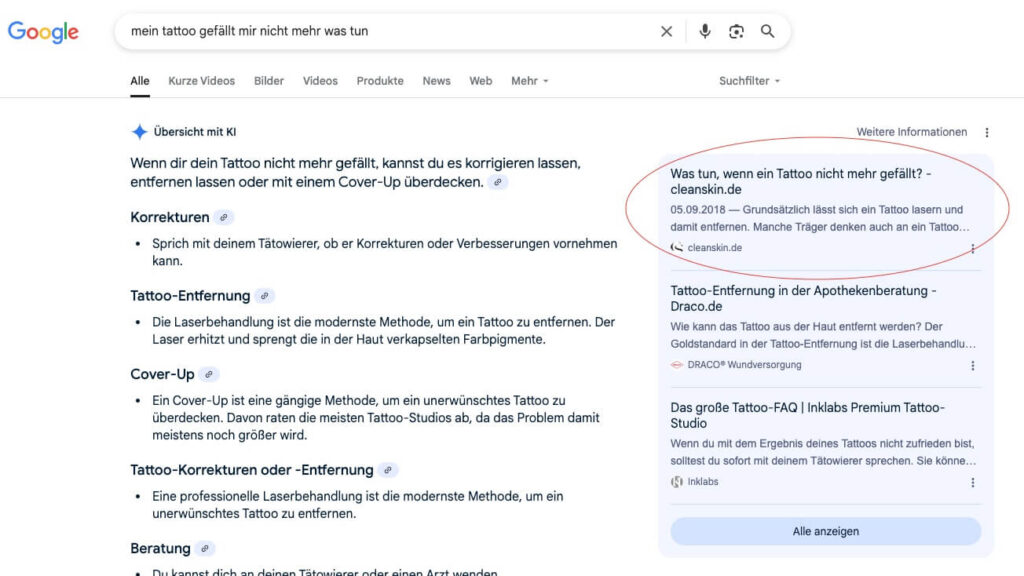1024x576 pixels.
Task: Click the DRACO Wundversorgung favicon
Action: [677, 364]
